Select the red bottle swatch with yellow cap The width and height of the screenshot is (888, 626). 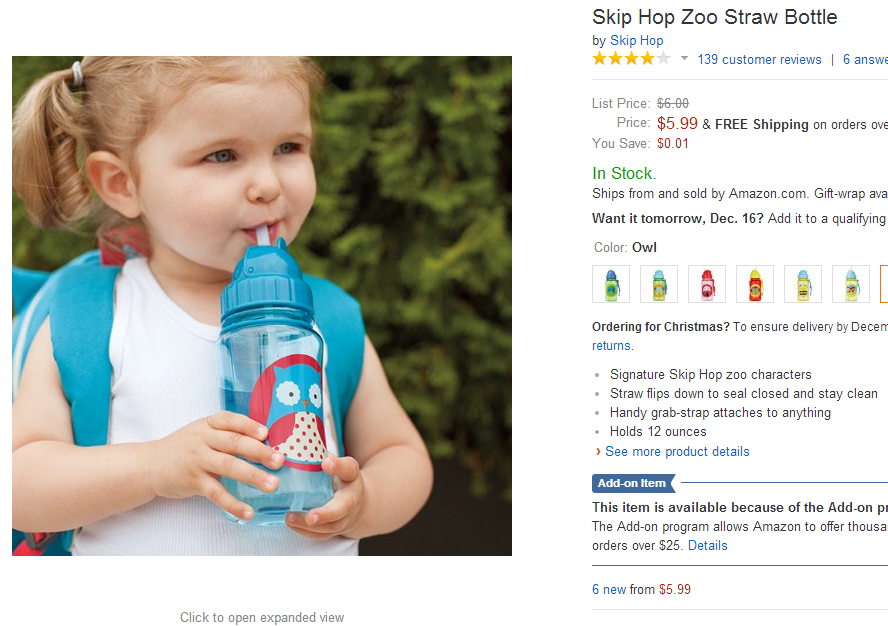(755, 284)
